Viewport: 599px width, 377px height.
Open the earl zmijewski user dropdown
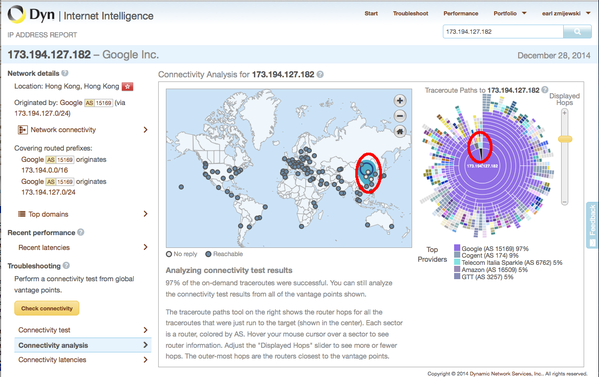[x=566, y=13]
